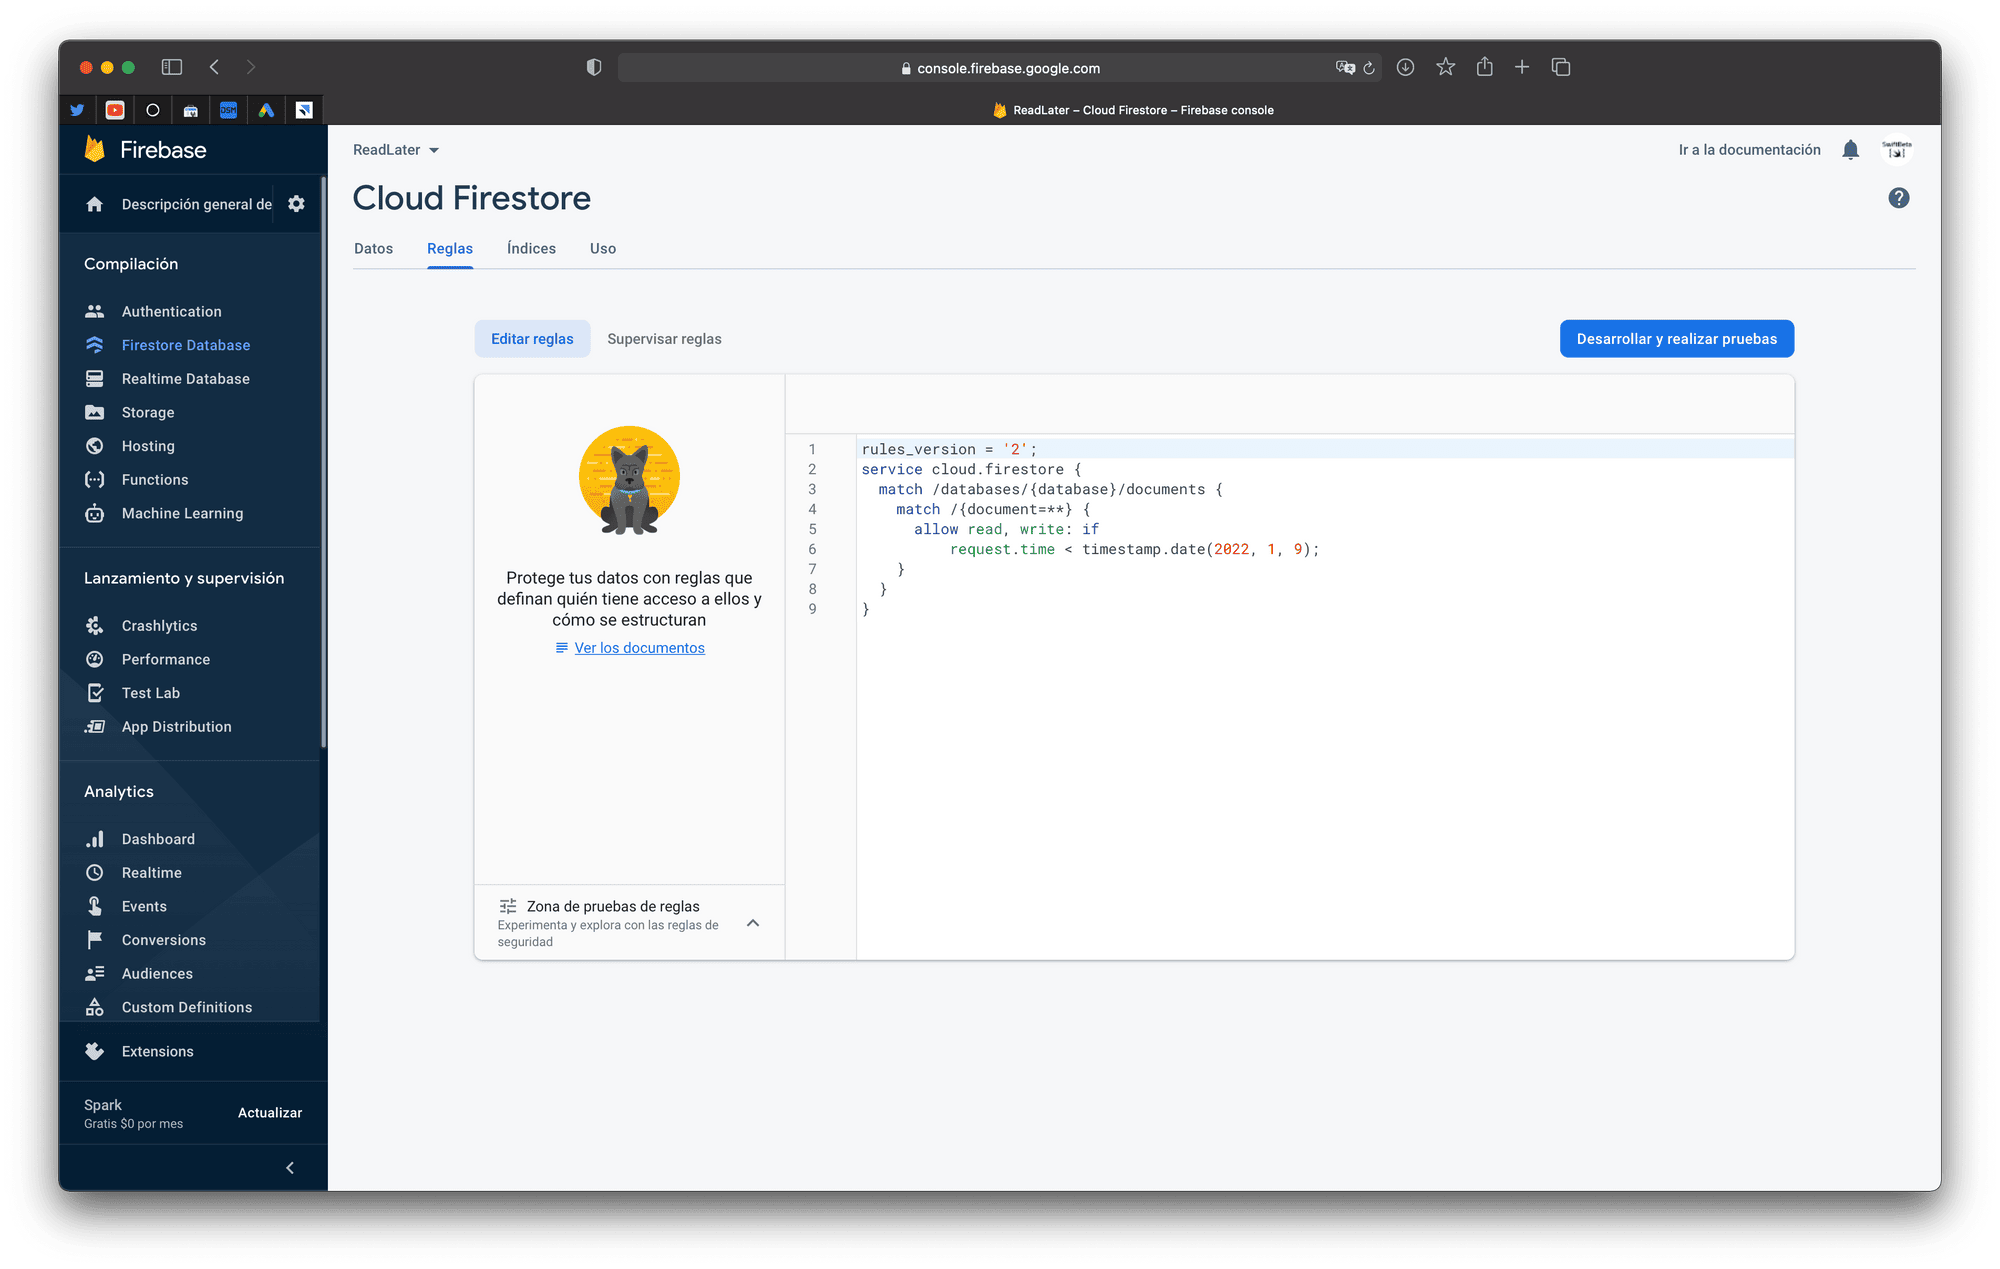The width and height of the screenshot is (2000, 1269).
Task: Show Safari tab overview
Action: 1561,67
